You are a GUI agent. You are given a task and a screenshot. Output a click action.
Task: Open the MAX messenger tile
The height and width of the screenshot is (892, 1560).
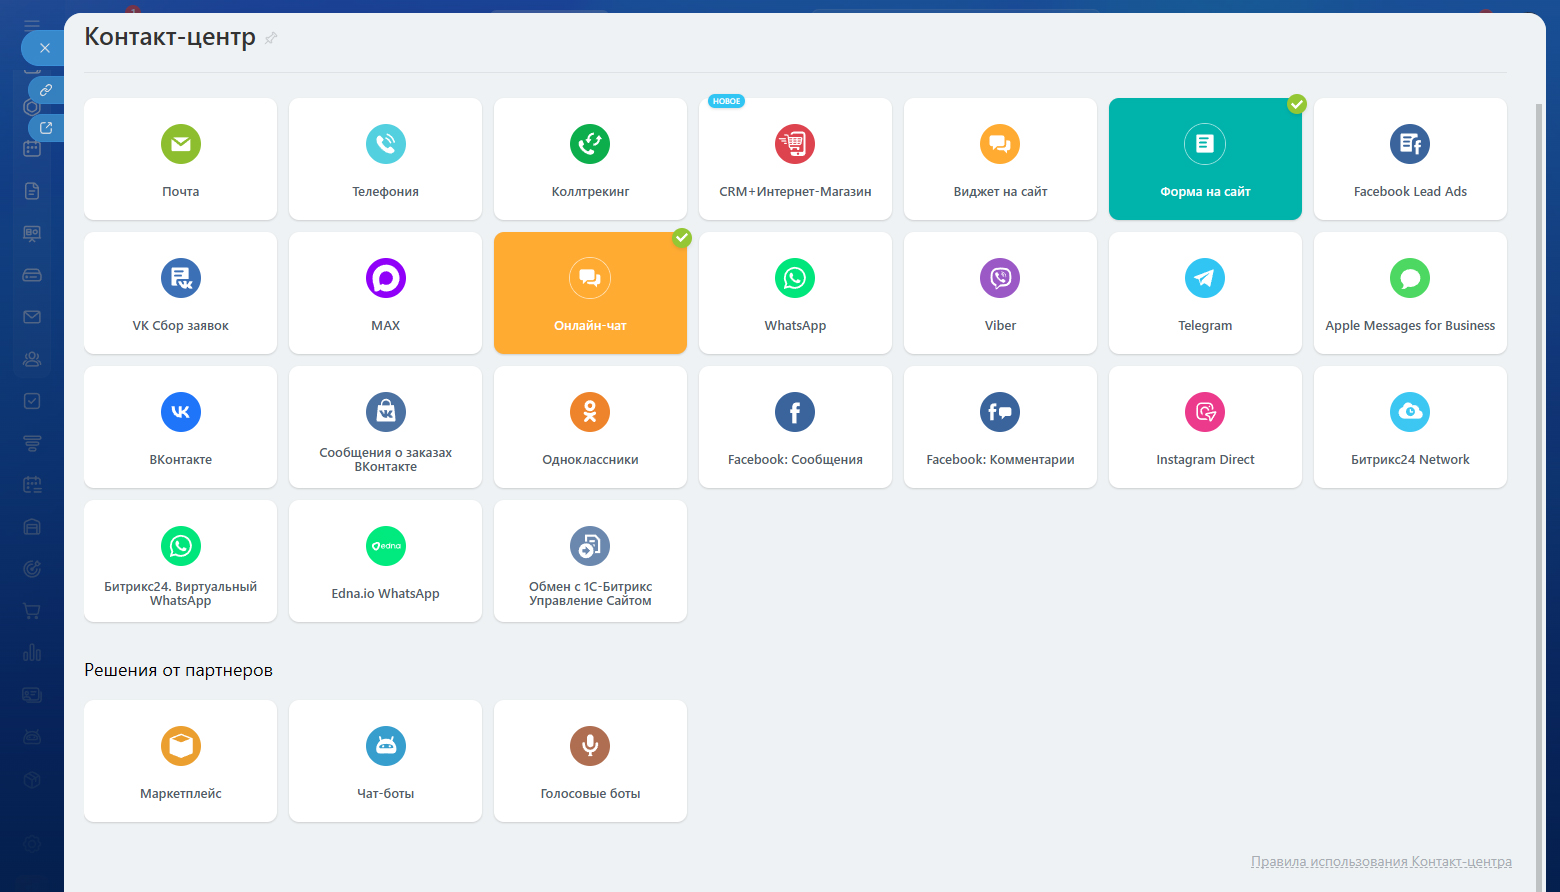[x=385, y=293]
